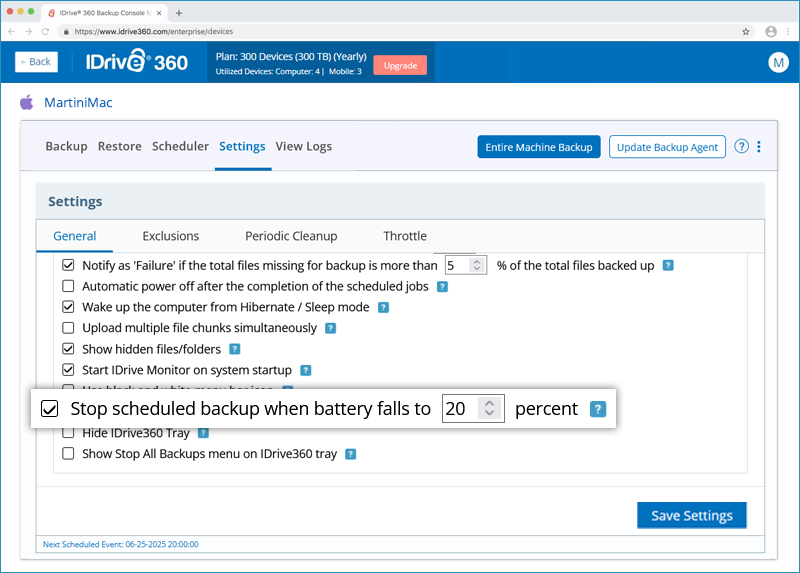
Task: Adjust missing files percent stepper arrows
Action: click(x=477, y=265)
